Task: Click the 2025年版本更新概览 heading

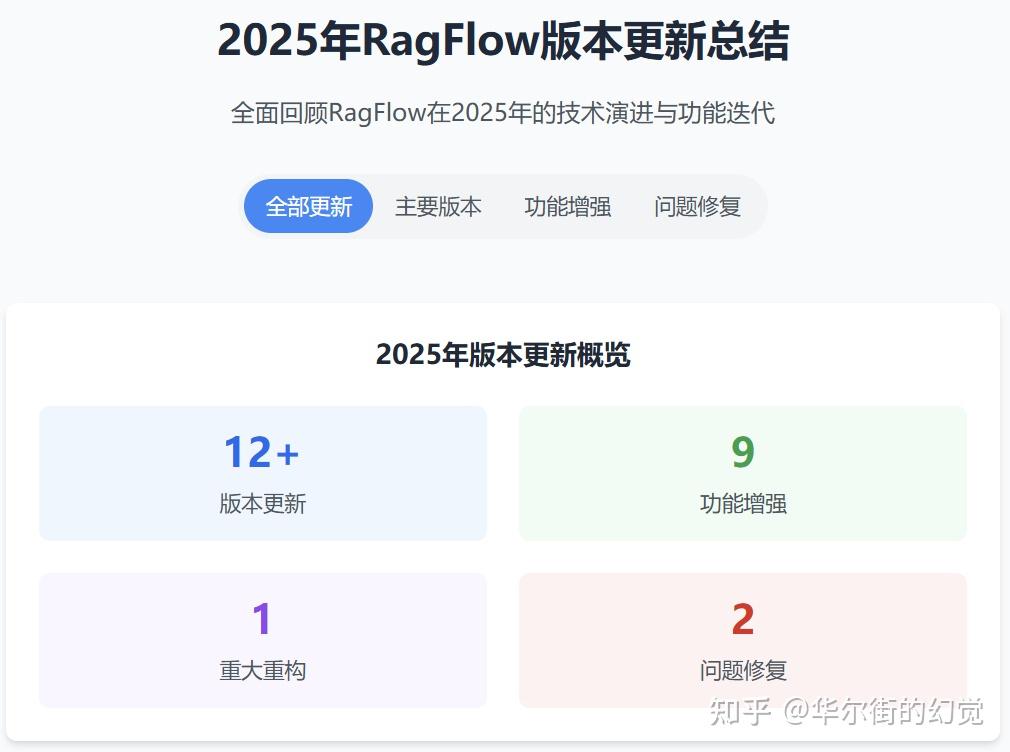Action: (502, 356)
